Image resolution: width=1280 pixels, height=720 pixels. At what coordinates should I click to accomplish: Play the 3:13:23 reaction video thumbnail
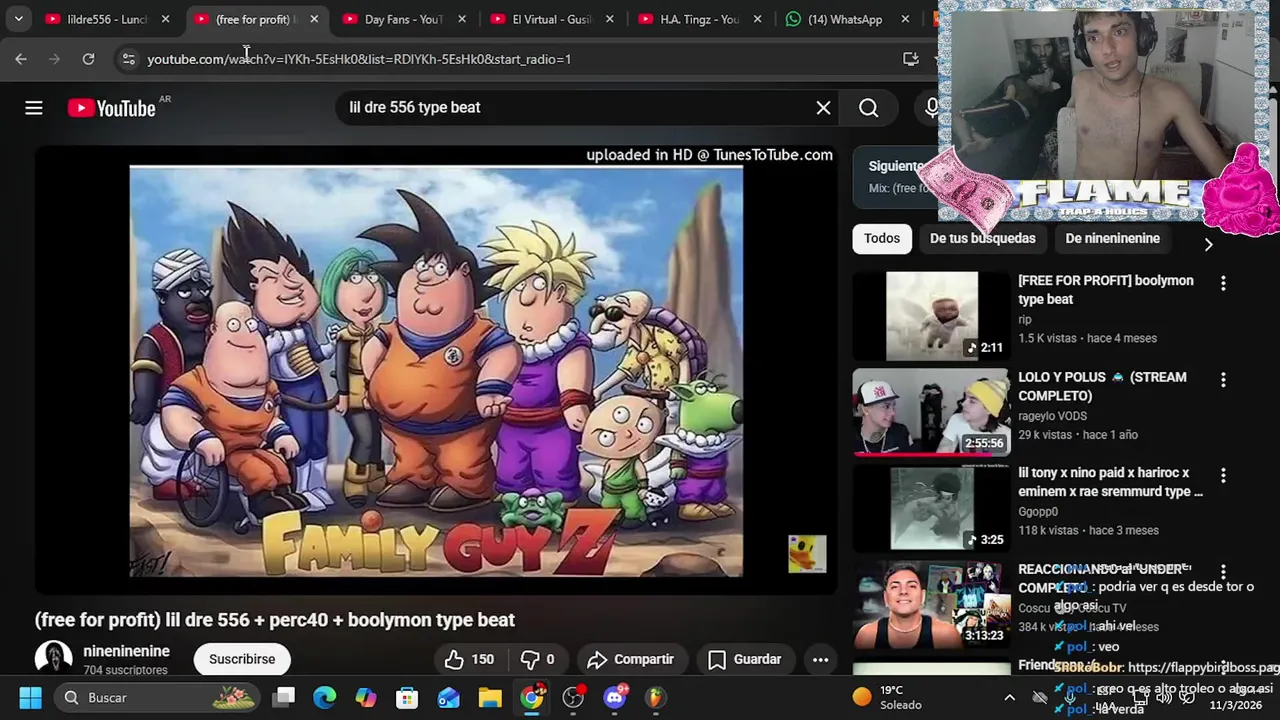(x=931, y=604)
